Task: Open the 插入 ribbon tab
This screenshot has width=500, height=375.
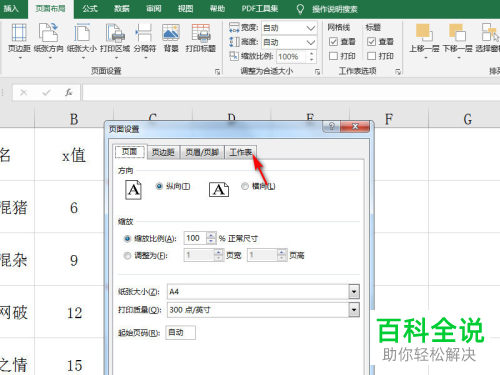Action: tap(11, 9)
